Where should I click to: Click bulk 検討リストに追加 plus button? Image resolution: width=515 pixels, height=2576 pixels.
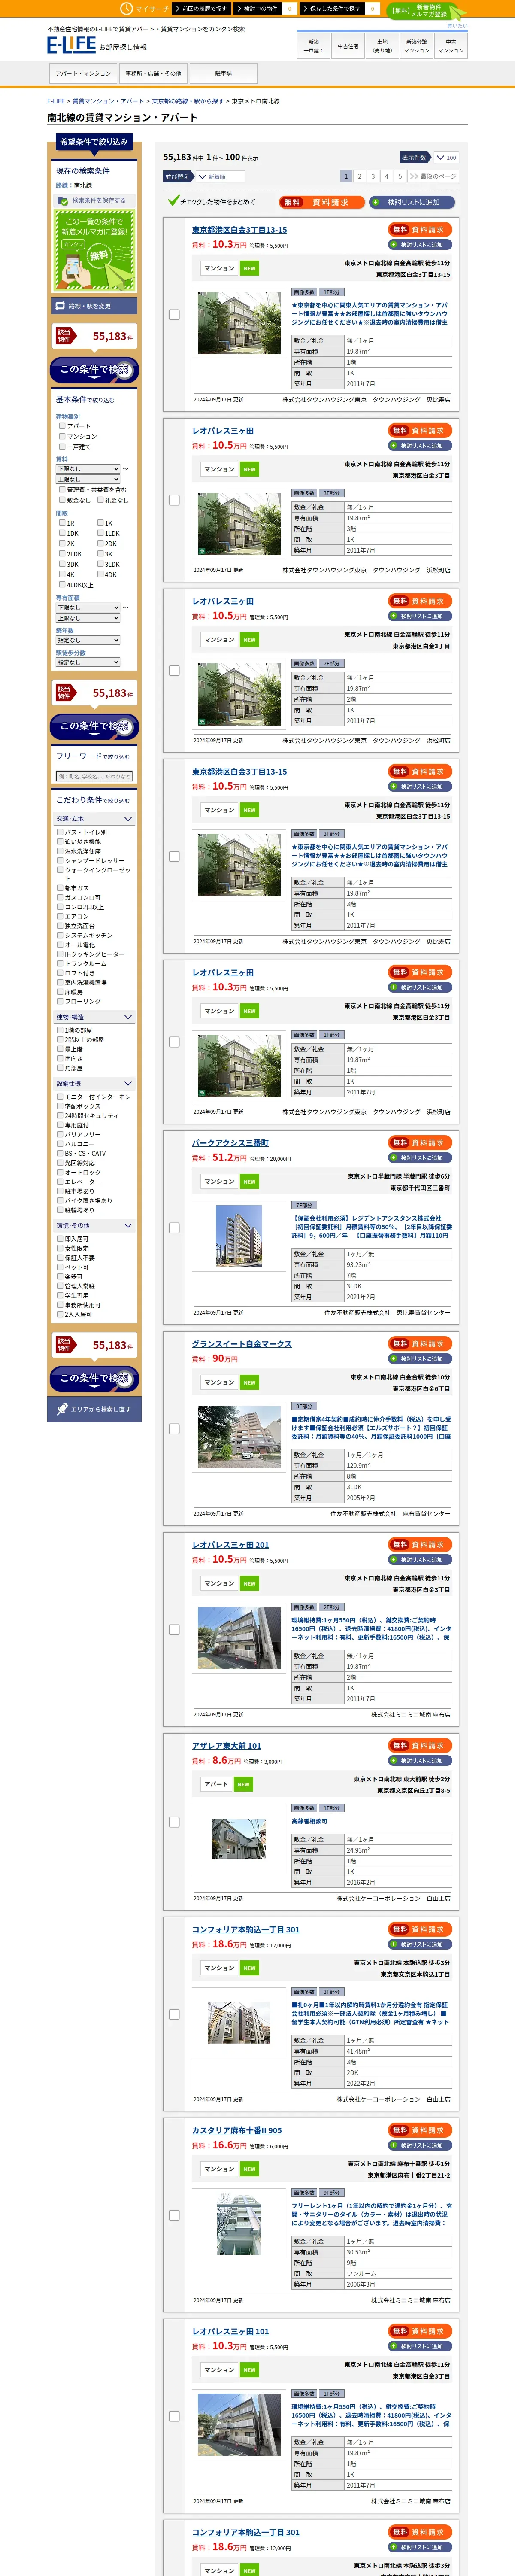412,202
